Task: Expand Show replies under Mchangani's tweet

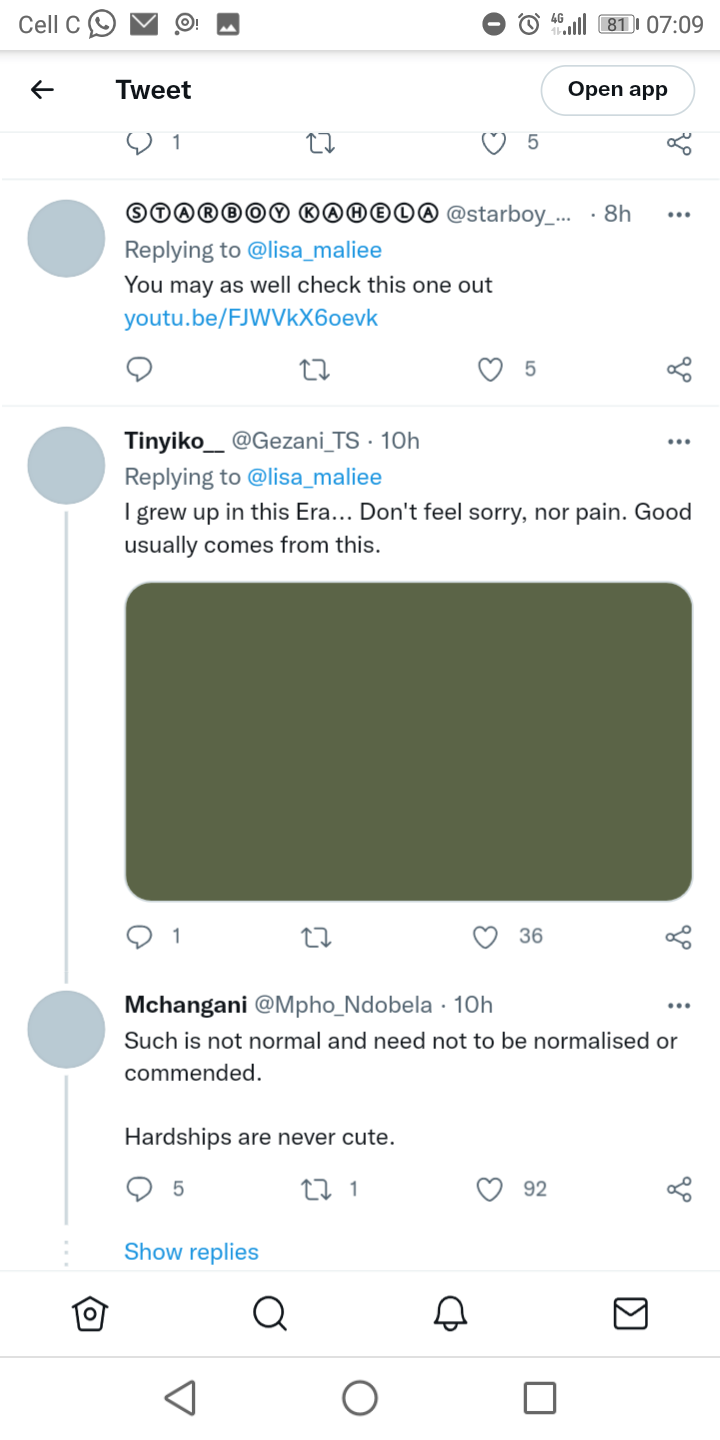Action: coord(191,1252)
